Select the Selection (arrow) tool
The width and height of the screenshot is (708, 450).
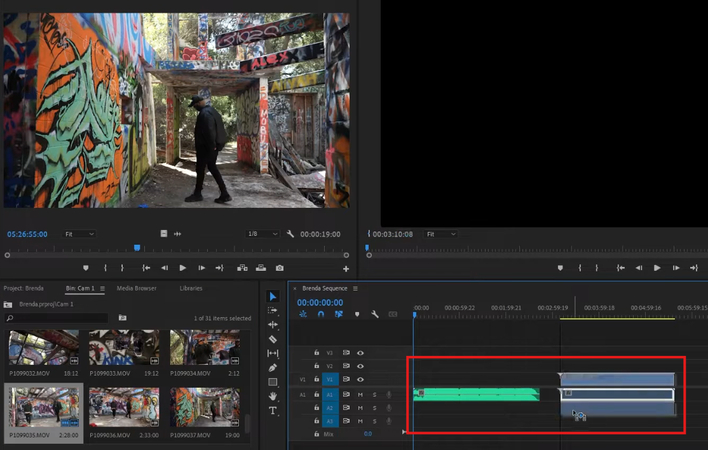pyautogui.click(x=273, y=297)
